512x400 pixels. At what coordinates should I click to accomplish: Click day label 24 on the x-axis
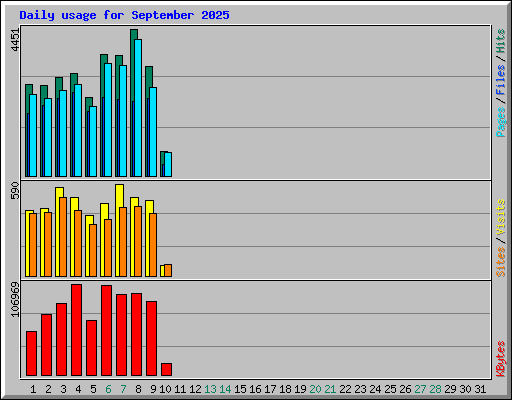375,389
